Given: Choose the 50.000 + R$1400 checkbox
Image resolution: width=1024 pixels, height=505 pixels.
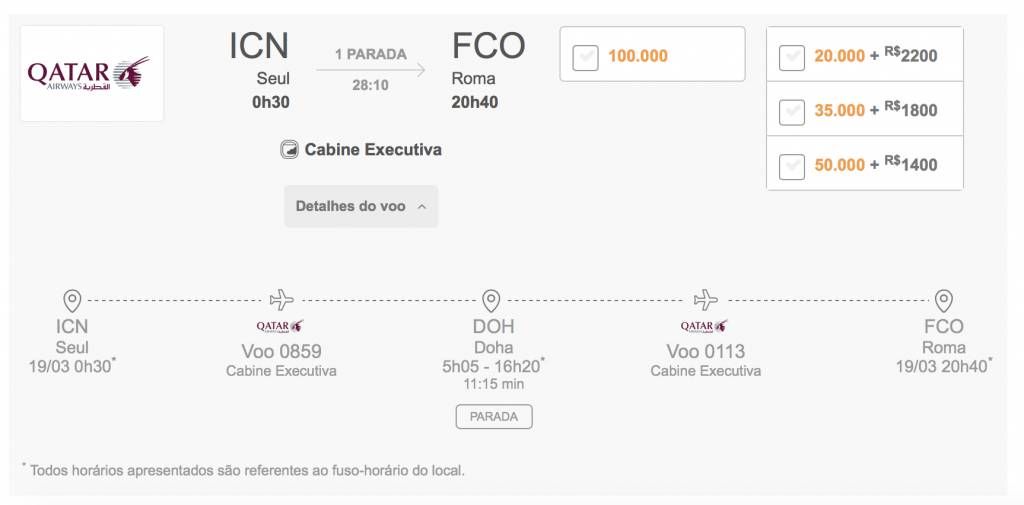Looking at the screenshot, I should (x=792, y=167).
